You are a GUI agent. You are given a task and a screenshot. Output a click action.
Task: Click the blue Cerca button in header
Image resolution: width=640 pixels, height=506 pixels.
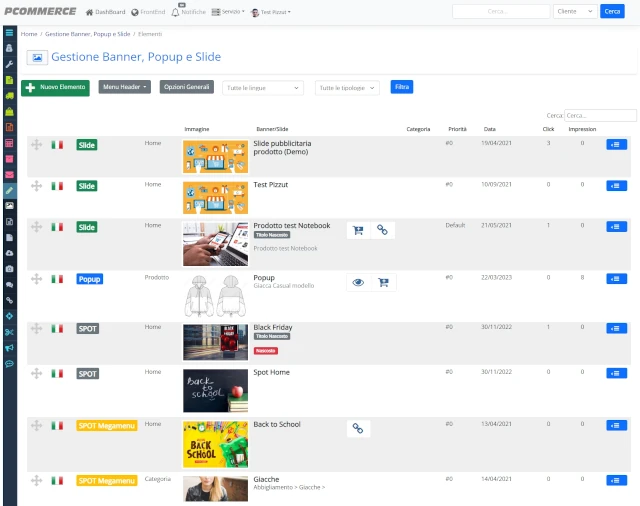(612, 11)
